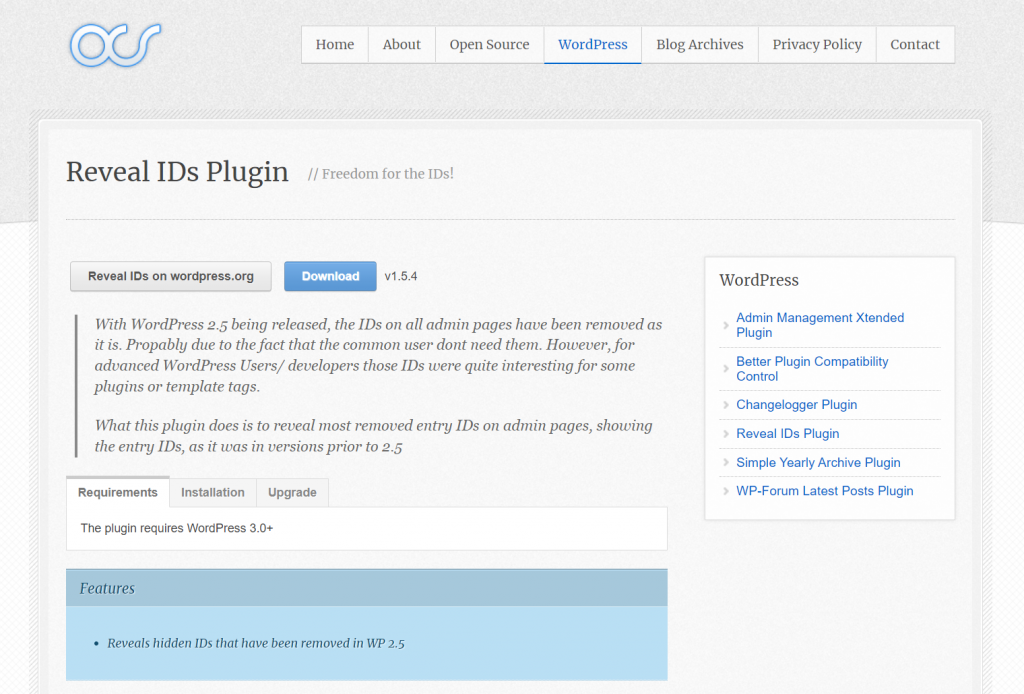Navigate to the Blog Archives page
Viewport: 1024px width, 694px height.
click(x=699, y=44)
